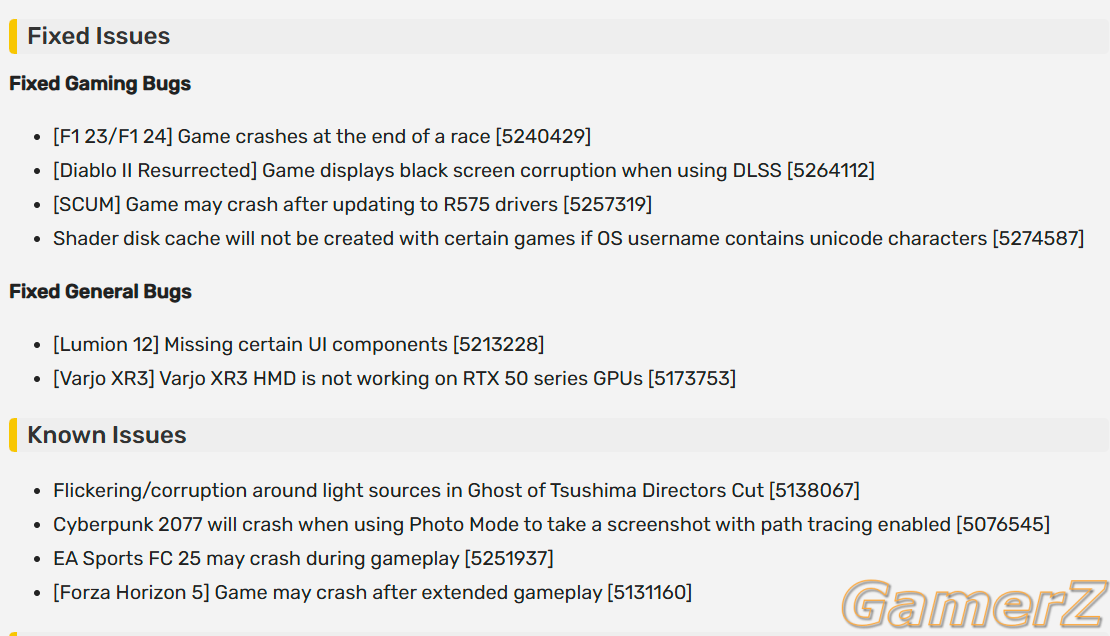Click the Cyberpunk 2077 Photo Mode entry
Screen dimensions: 1110x636
(x=551, y=524)
